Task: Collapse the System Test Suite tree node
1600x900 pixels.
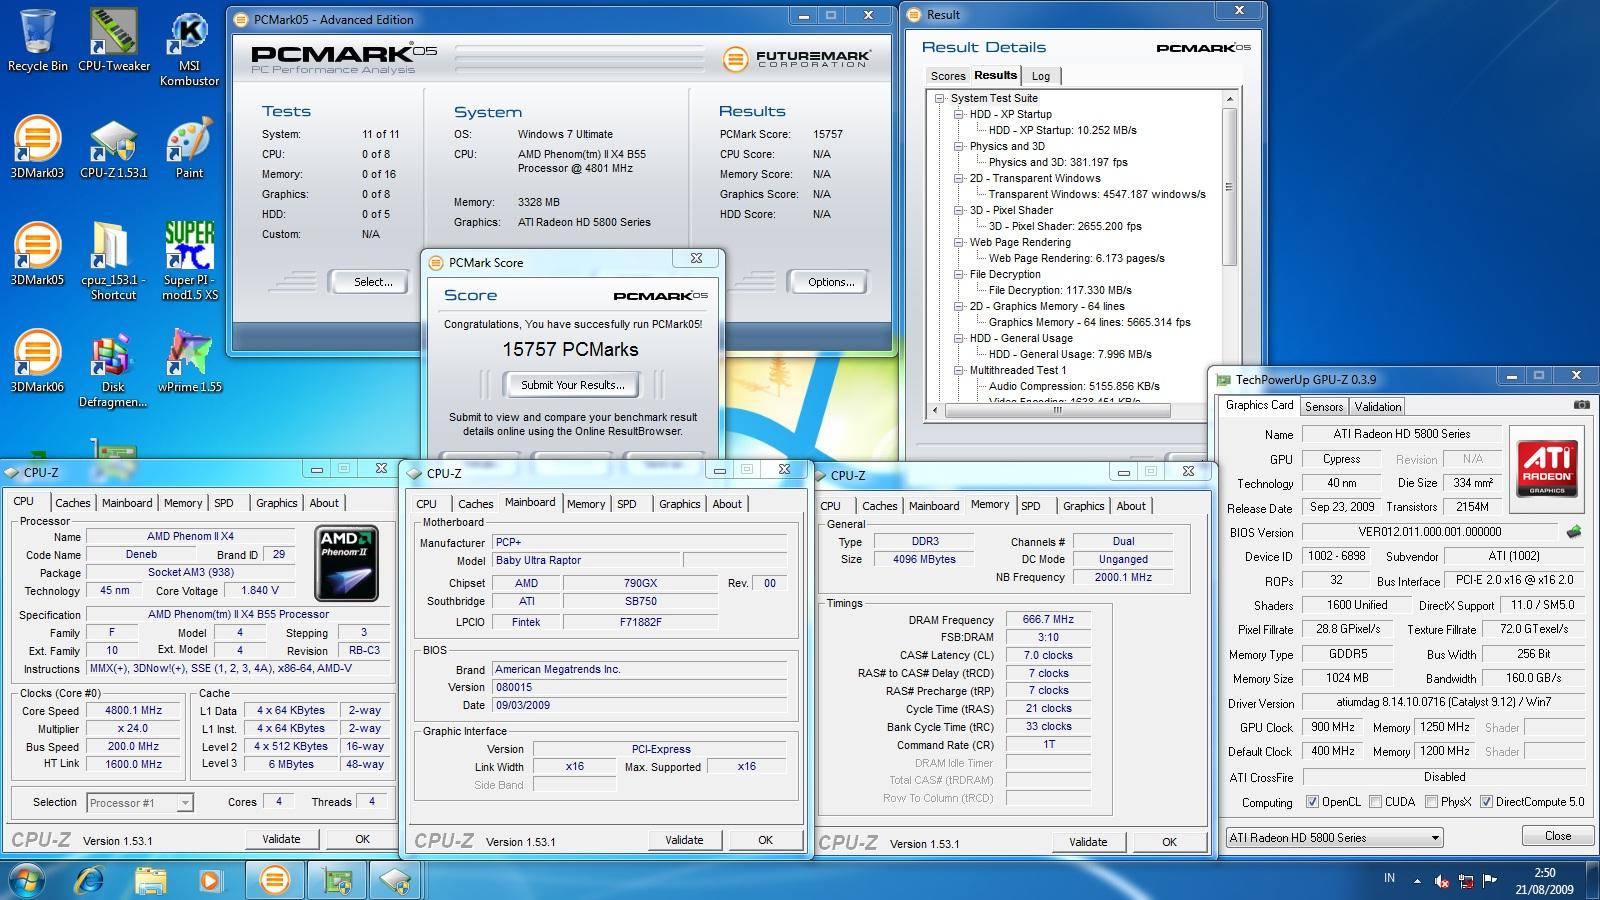Action: (939, 98)
